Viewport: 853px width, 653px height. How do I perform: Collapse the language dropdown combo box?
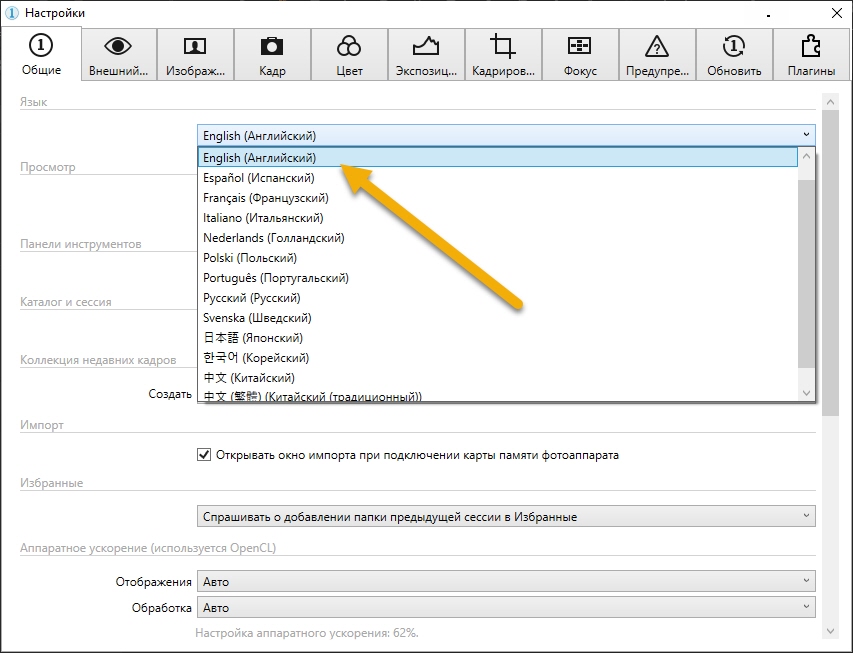tap(506, 135)
